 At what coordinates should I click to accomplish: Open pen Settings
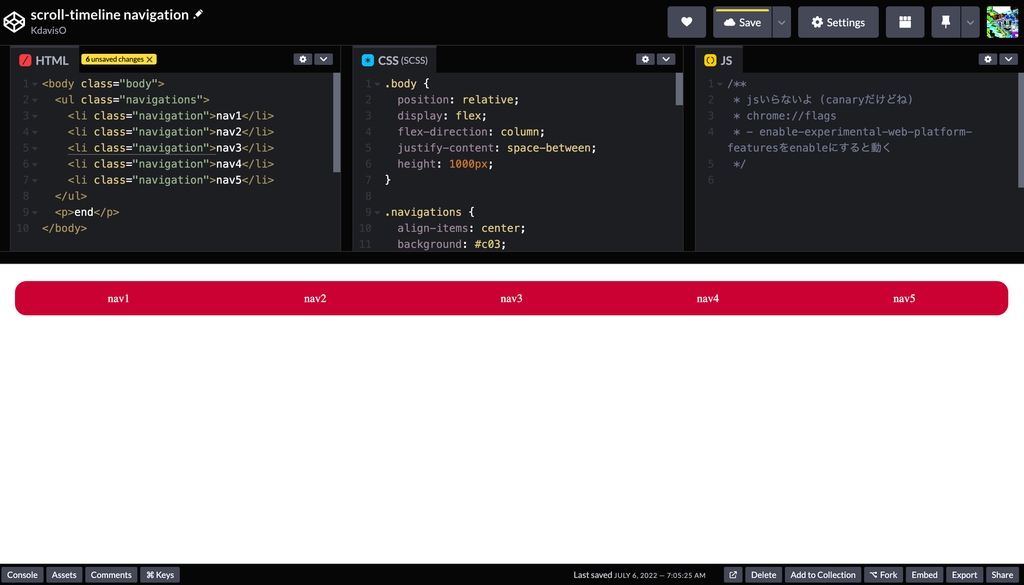(838, 22)
